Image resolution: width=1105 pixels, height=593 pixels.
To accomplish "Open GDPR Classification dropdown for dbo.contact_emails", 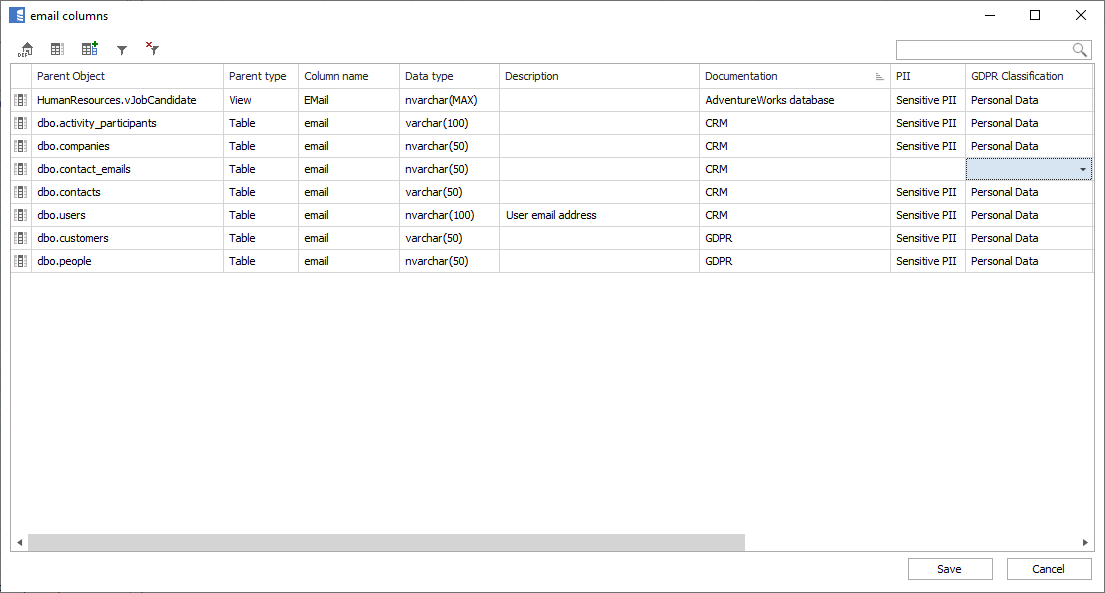I will (x=1082, y=170).
